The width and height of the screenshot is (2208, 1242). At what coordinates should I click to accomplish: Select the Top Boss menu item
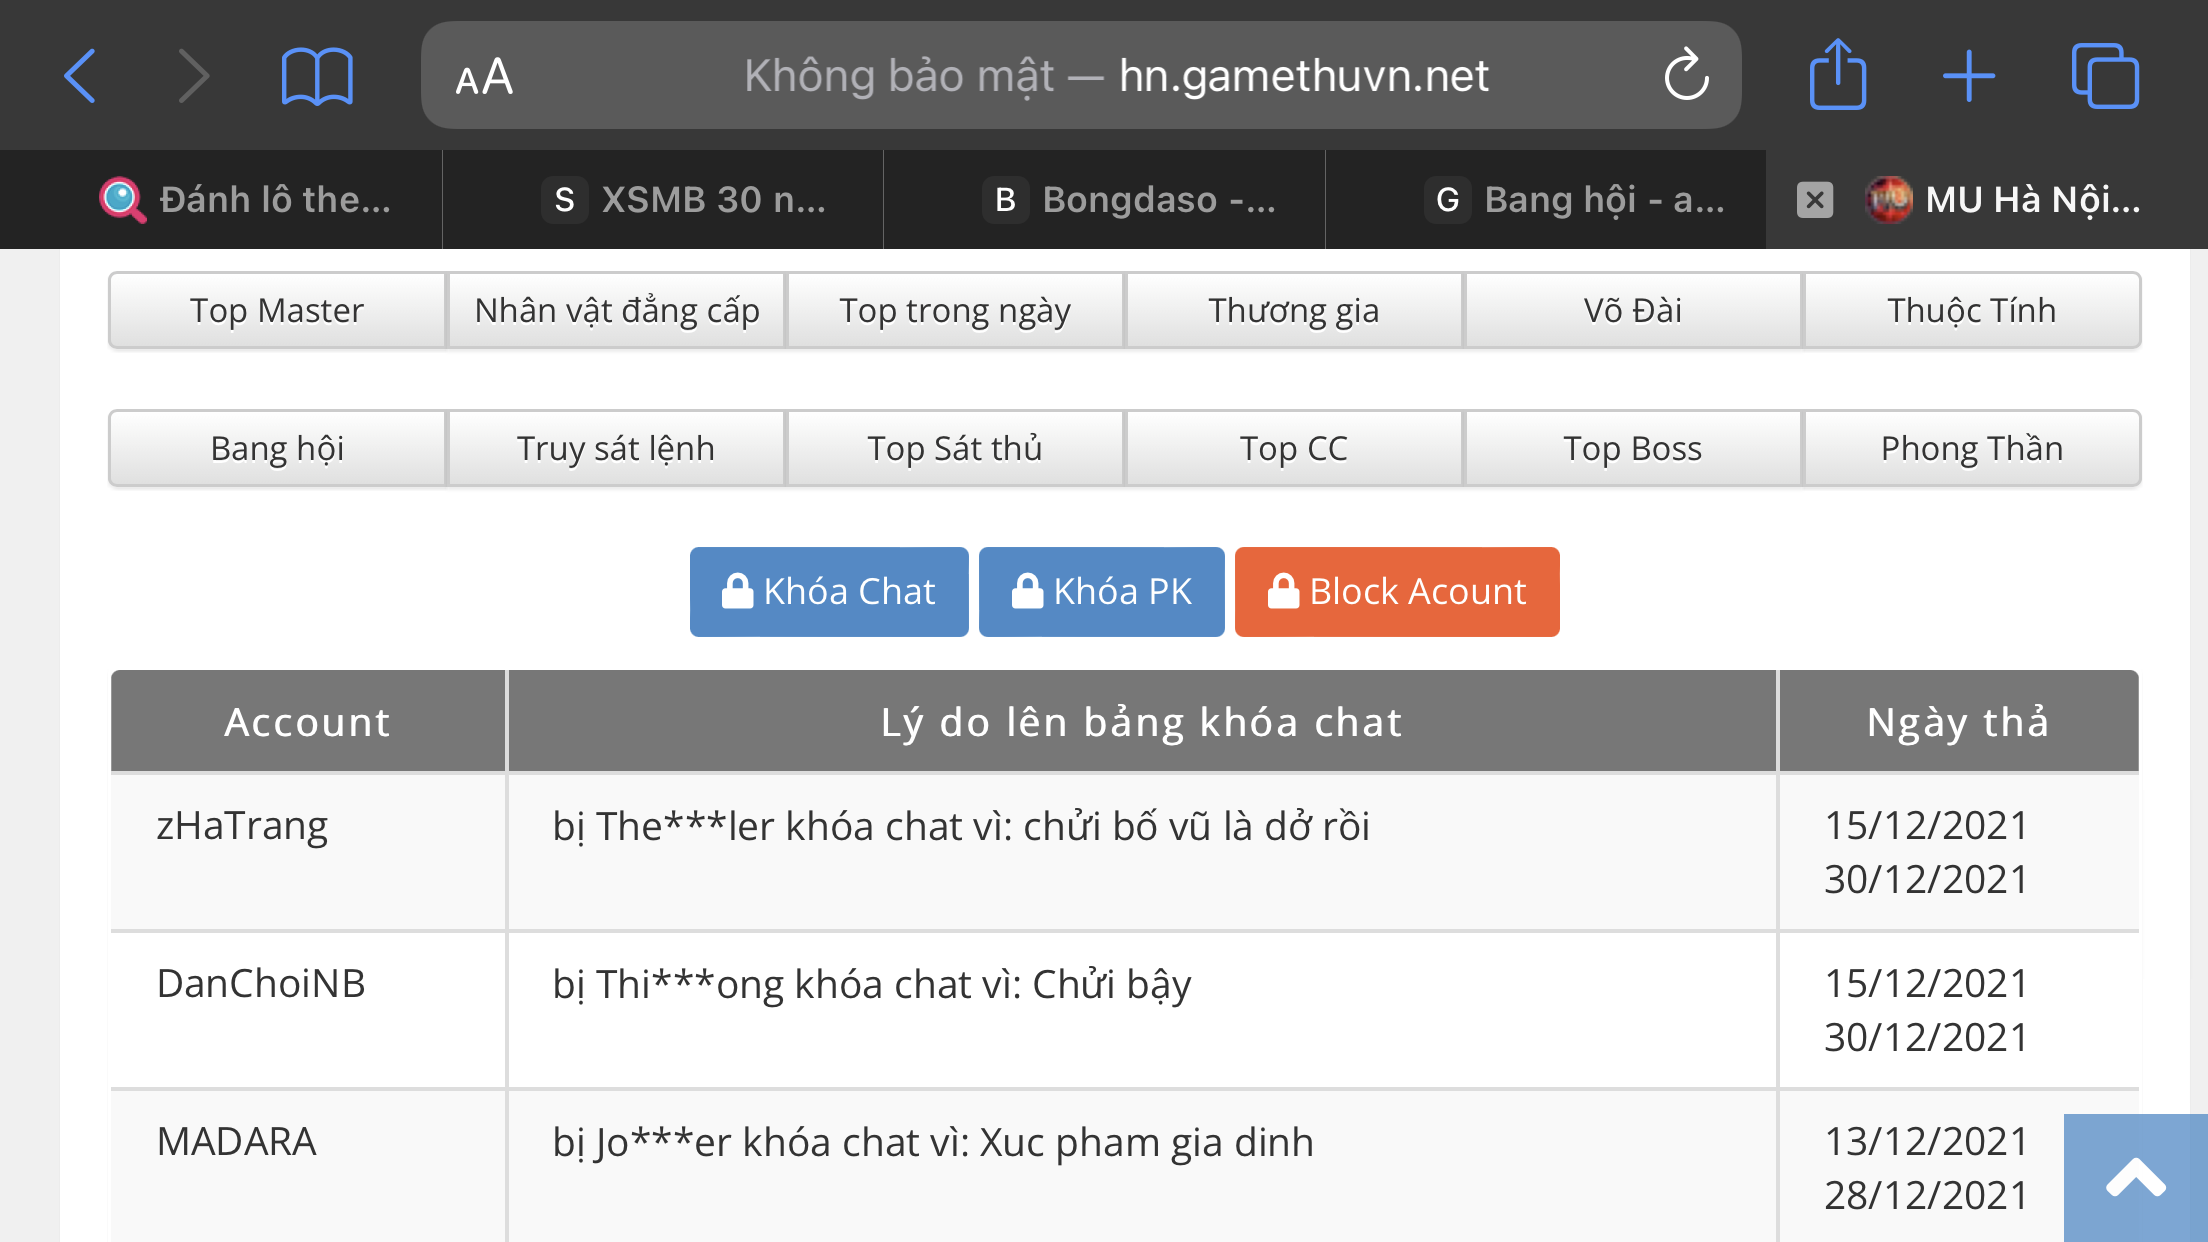[1633, 449]
